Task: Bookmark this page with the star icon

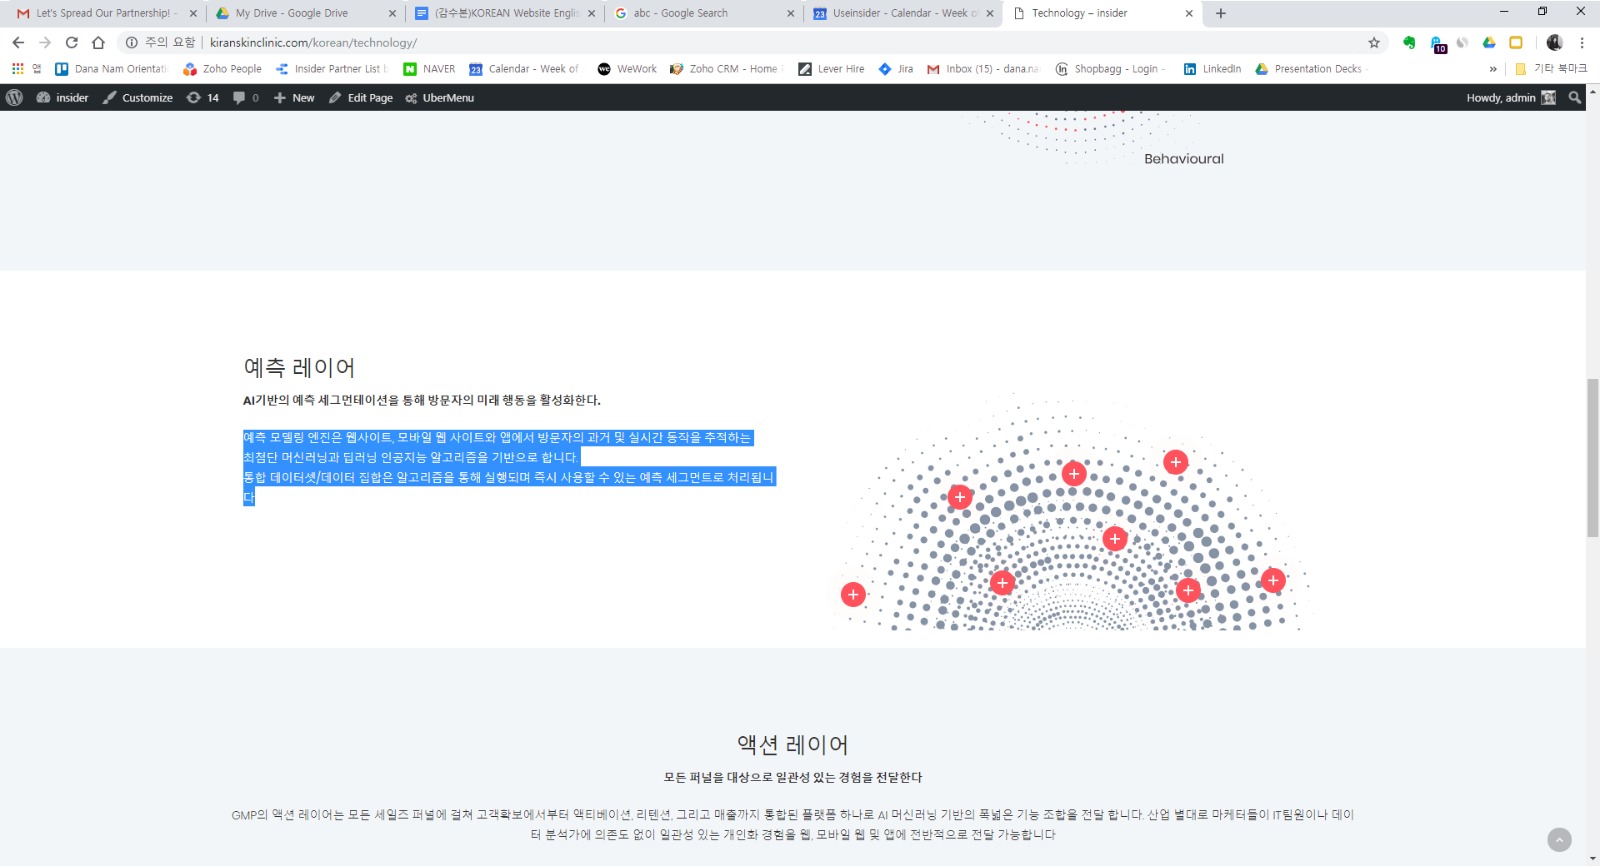Action: click(1374, 43)
